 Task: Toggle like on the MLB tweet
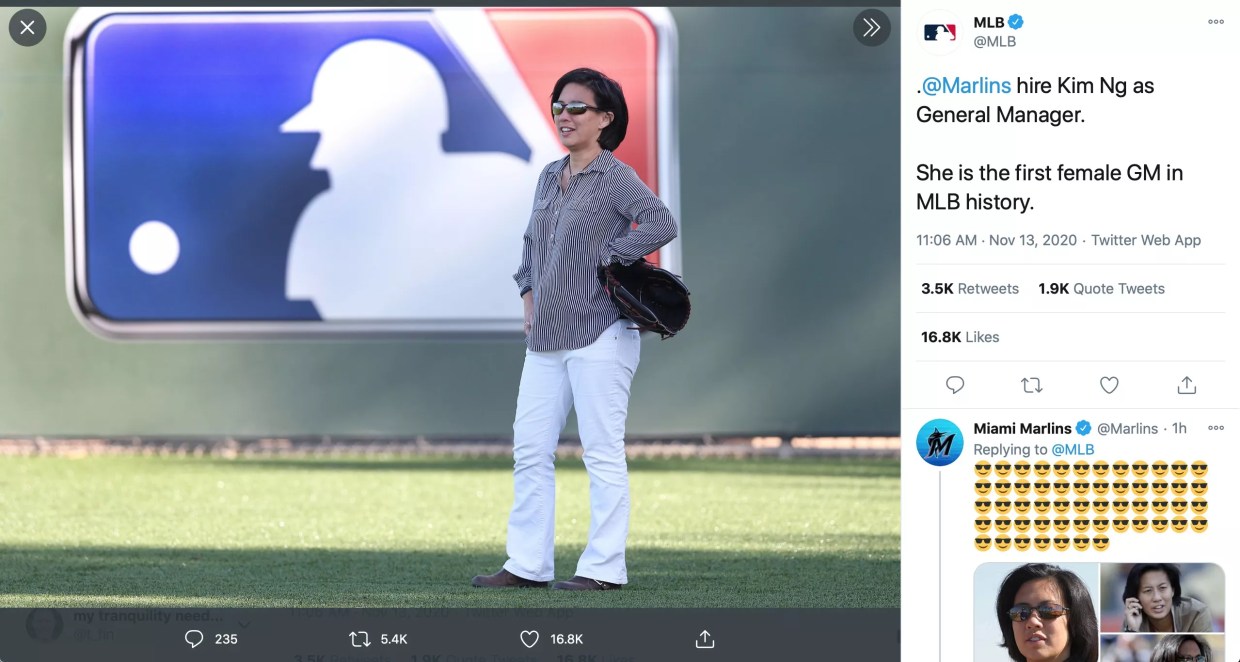[1109, 384]
